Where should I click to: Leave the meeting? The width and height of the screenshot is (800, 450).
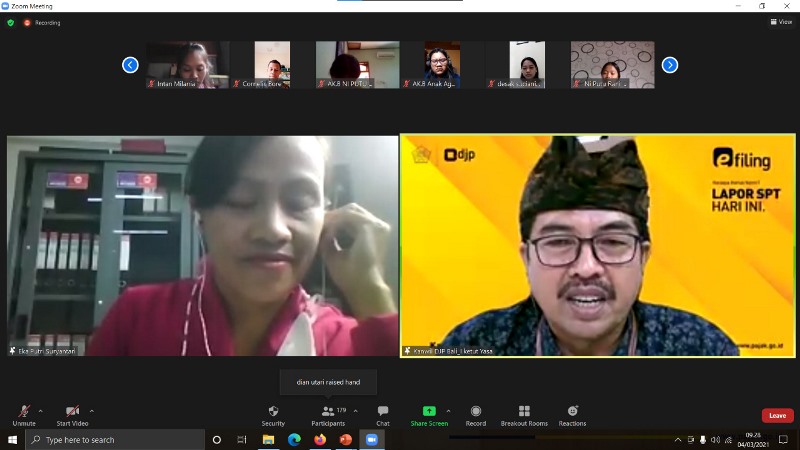click(777, 415)
